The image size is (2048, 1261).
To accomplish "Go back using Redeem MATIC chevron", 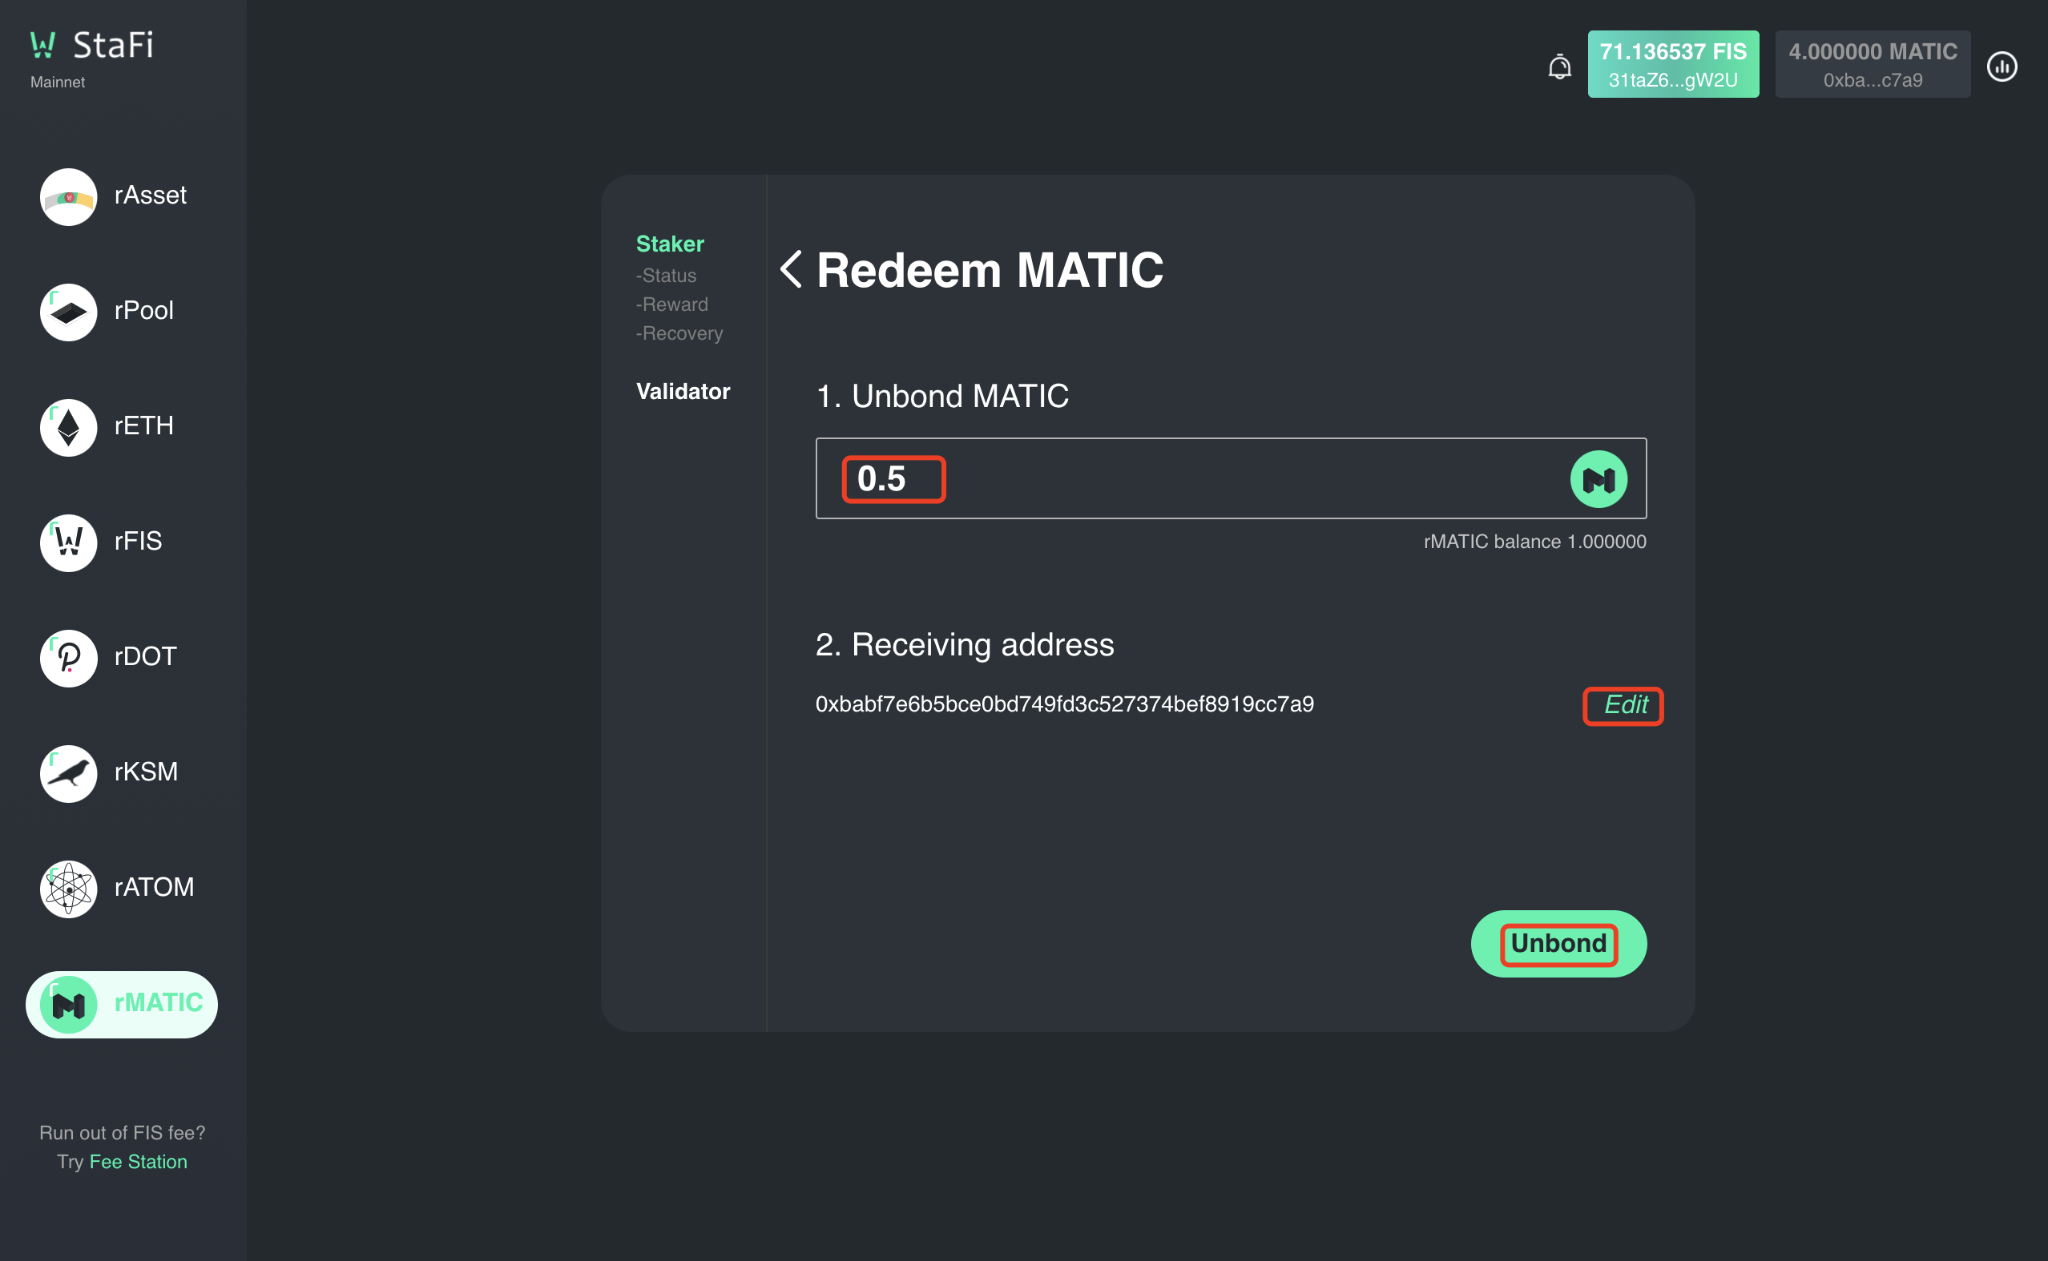I will pyautogui.click(x=791, y=269).
